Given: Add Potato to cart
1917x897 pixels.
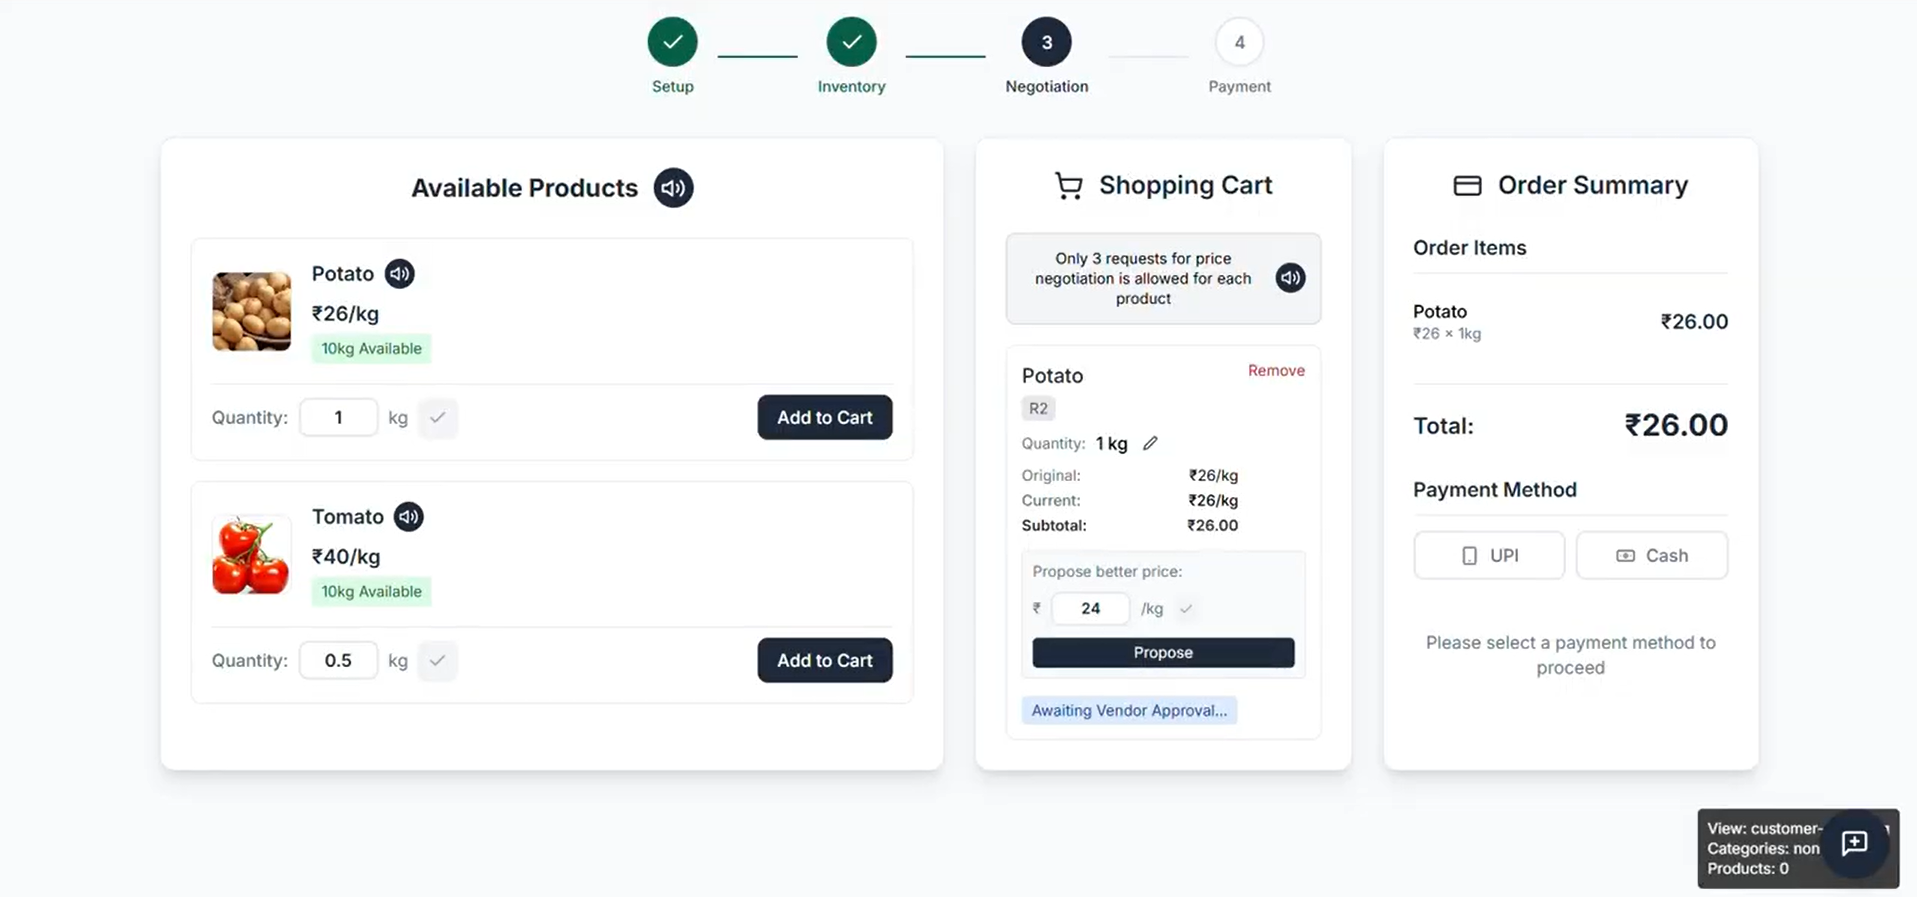Looking at the screenshot, I should click(x=825, y=418).
